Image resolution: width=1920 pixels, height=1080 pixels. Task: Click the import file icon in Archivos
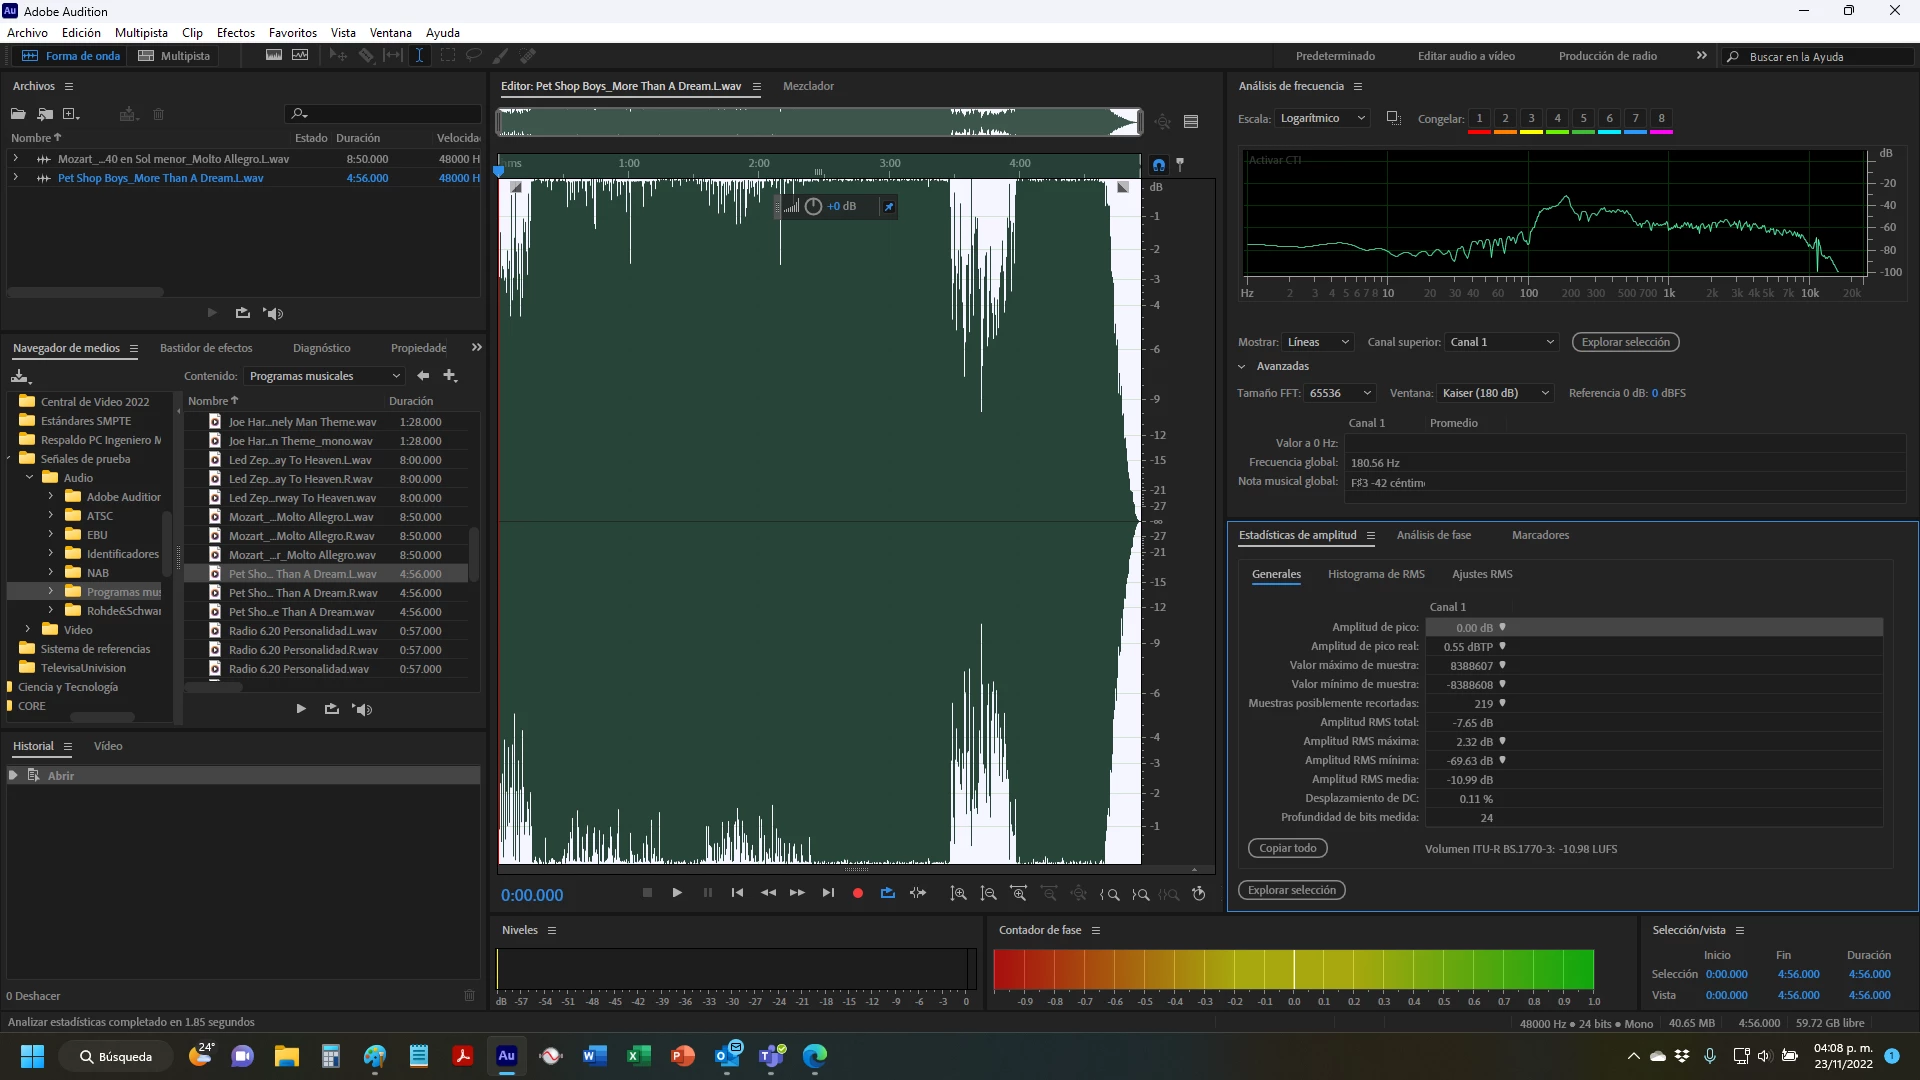click(45, 114)
